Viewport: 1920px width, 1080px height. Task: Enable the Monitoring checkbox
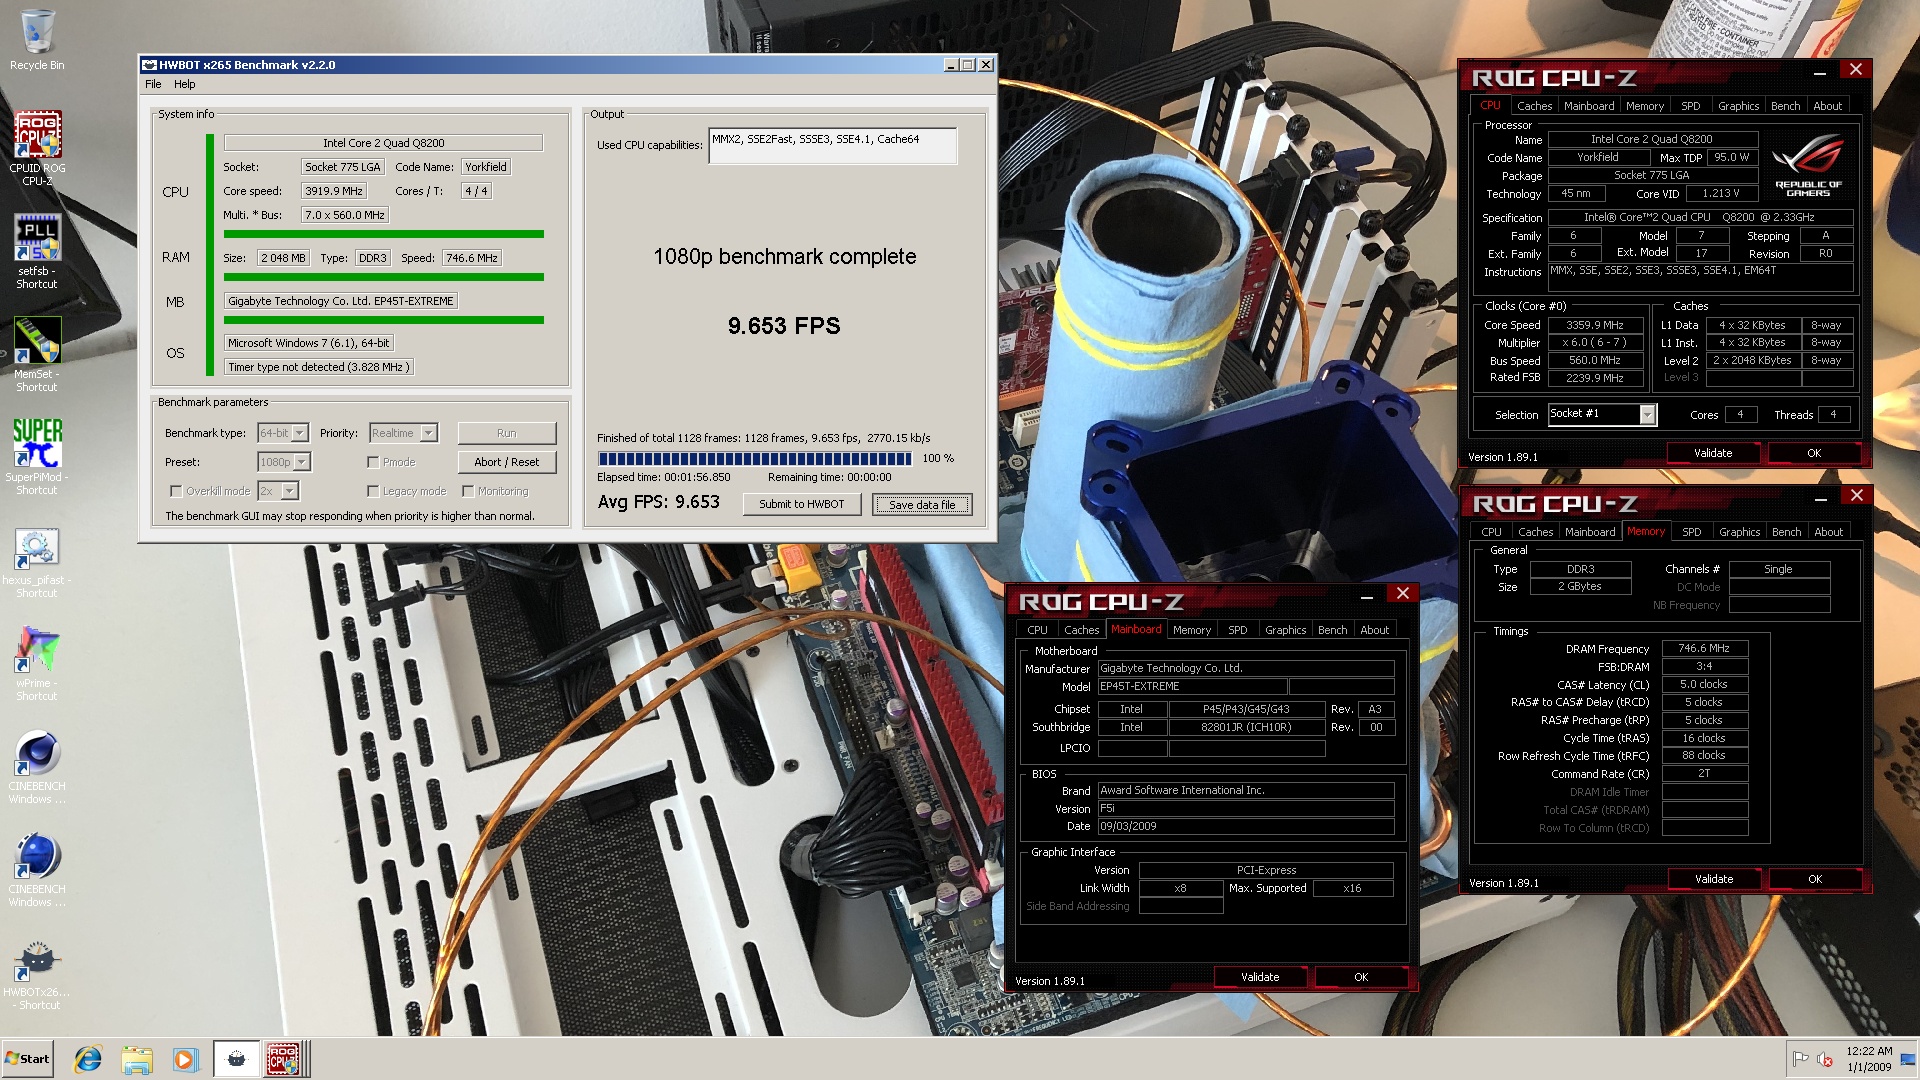coord(468,491)
